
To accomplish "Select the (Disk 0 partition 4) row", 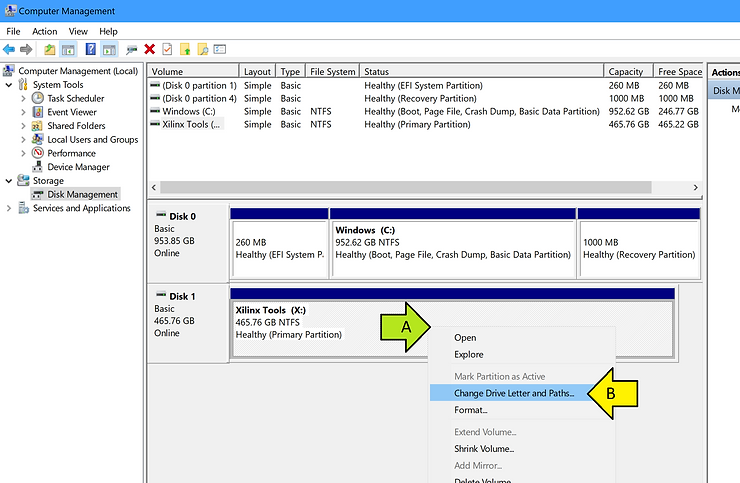I will [x=425, y=98].
